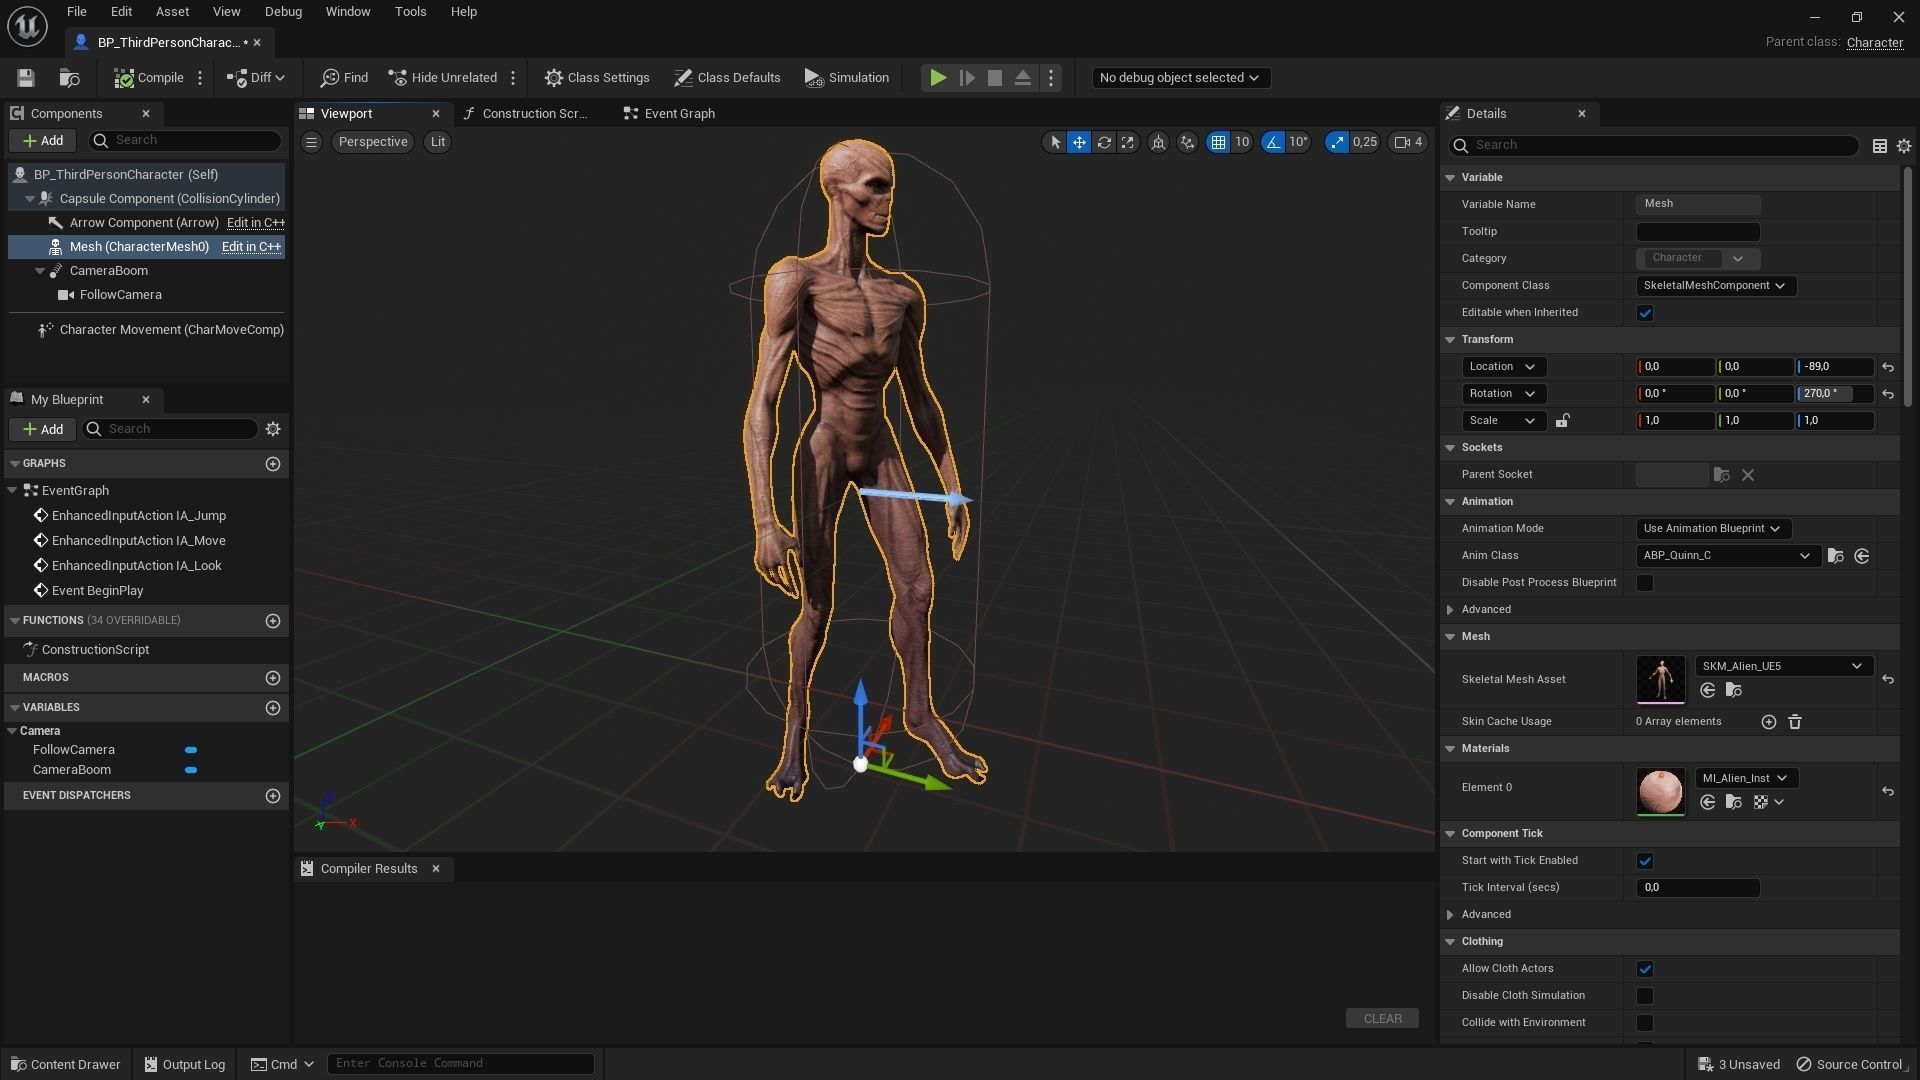1920x1080 pixels.
Task: Open Edit in C++ link for Mesh
Action: point(250,247)
